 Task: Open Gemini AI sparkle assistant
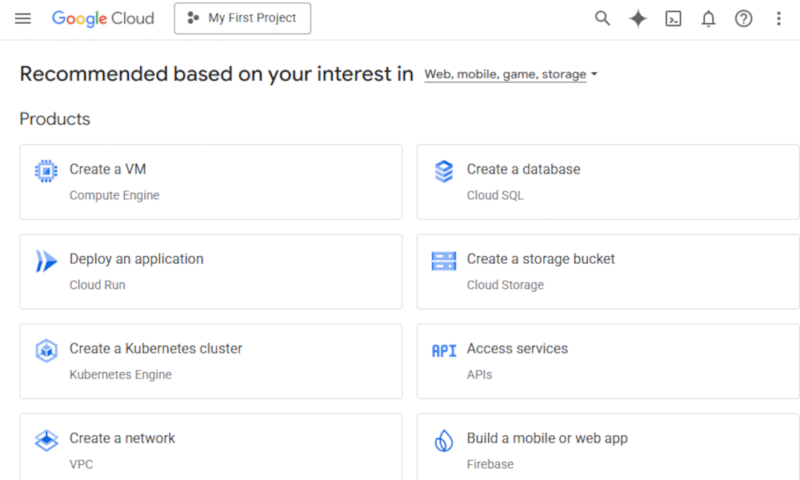[638, 19]
